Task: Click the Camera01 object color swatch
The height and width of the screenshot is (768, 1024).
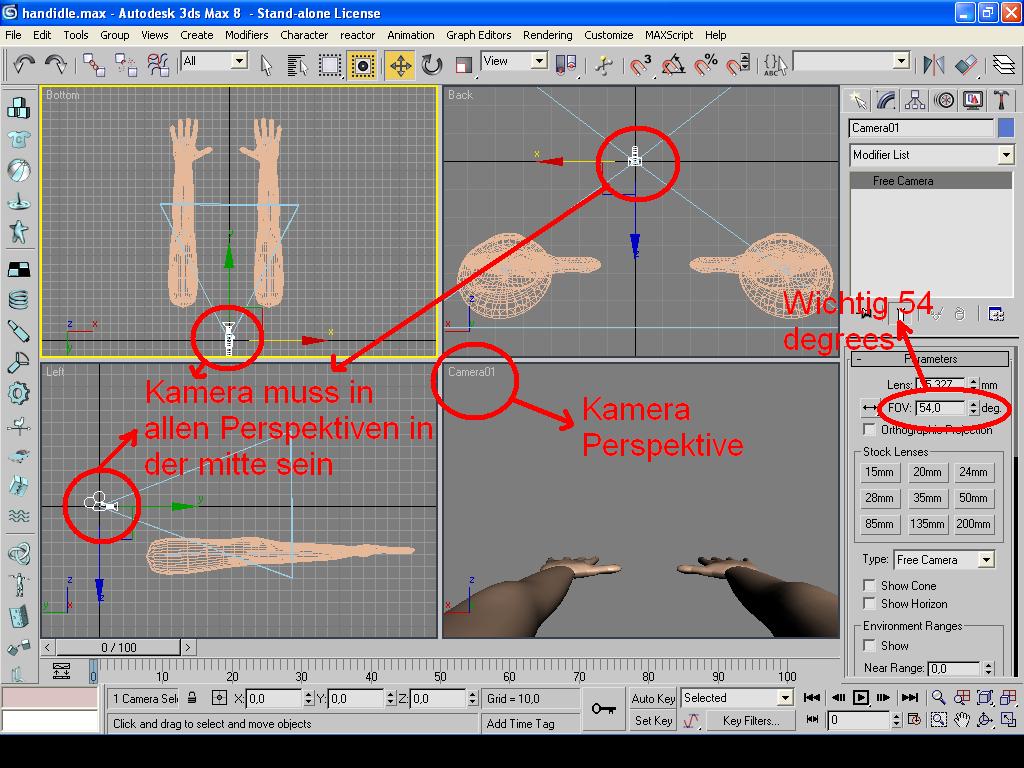Action: click(1006, 128)
